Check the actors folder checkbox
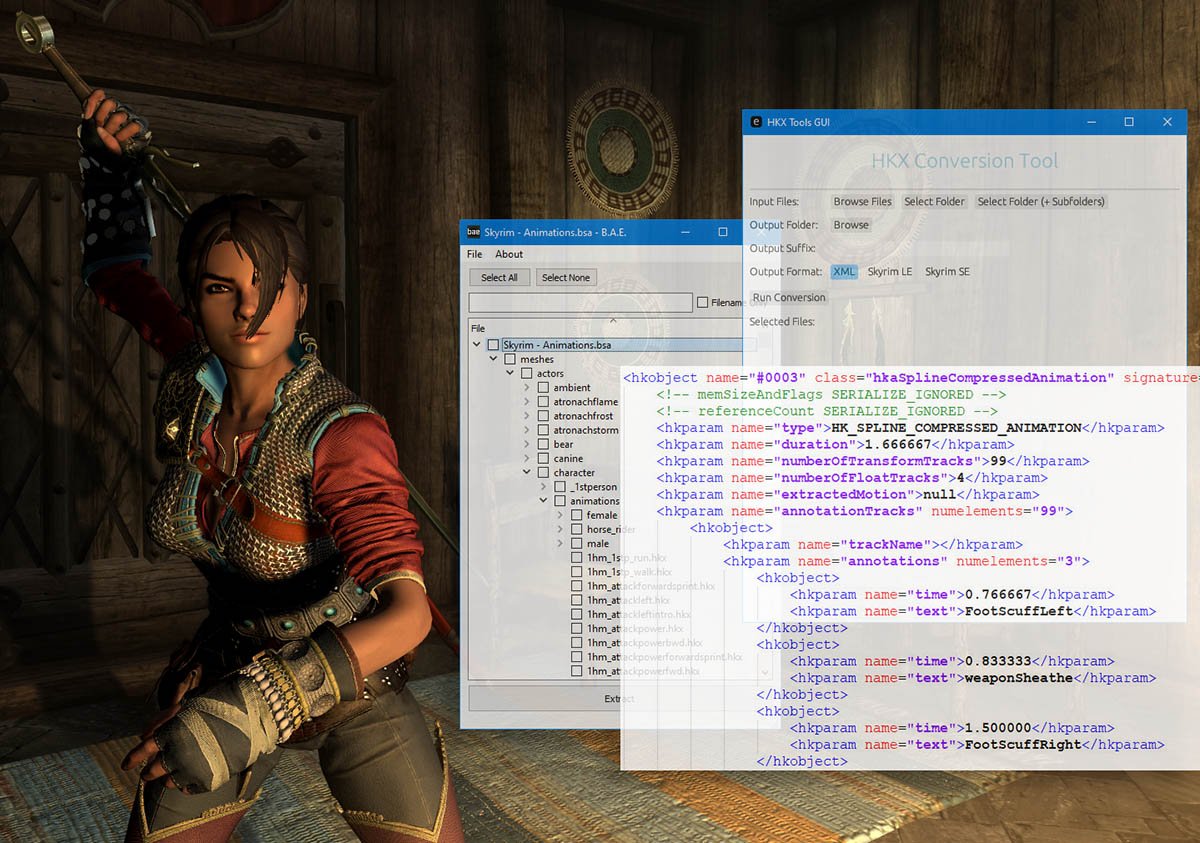This screenshot has height=843, width=1200. click(x=527, y=373)
